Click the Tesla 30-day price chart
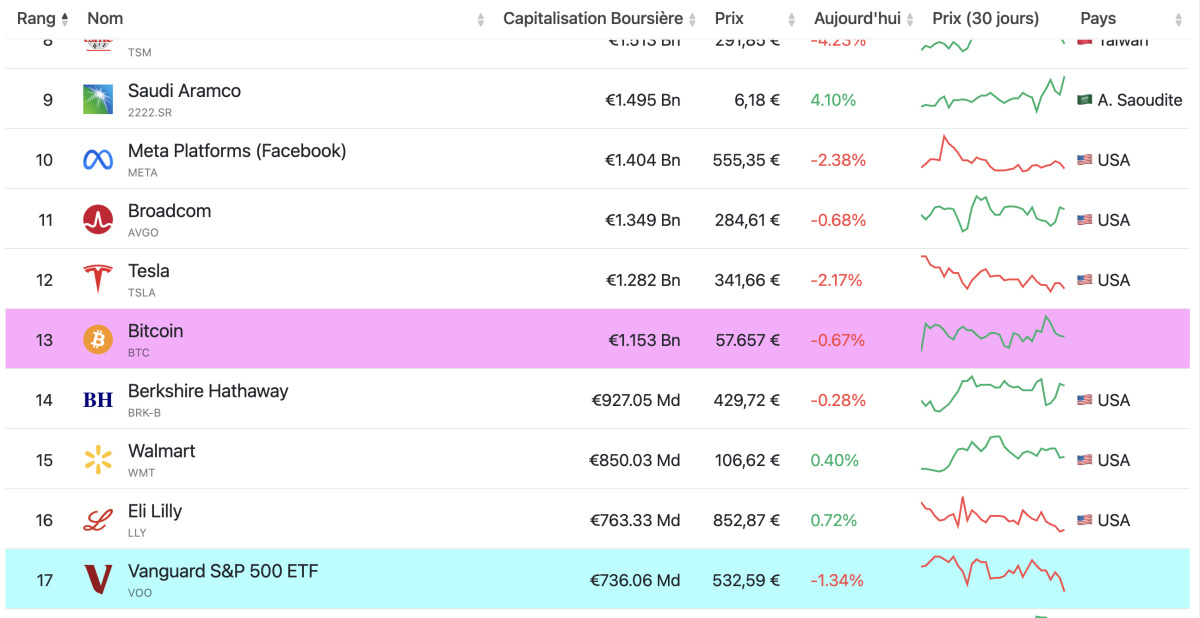 coord(993,273)
